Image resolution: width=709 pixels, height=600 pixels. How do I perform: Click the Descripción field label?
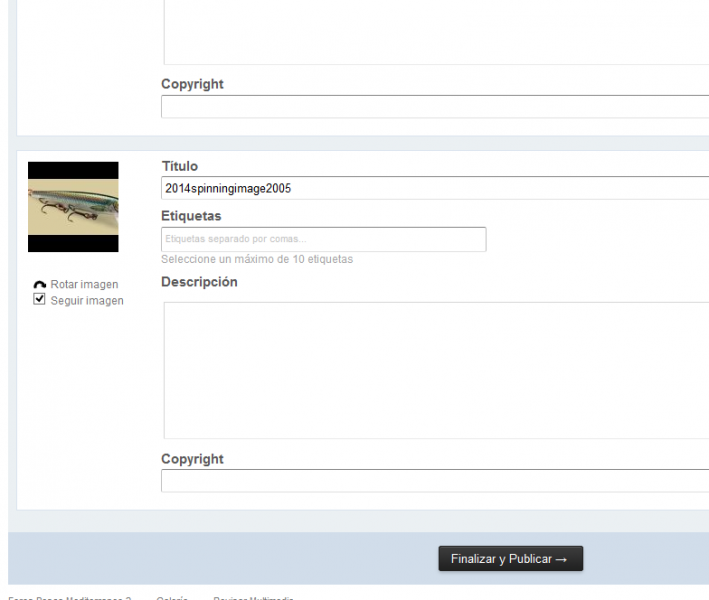[x=199, y=282]
